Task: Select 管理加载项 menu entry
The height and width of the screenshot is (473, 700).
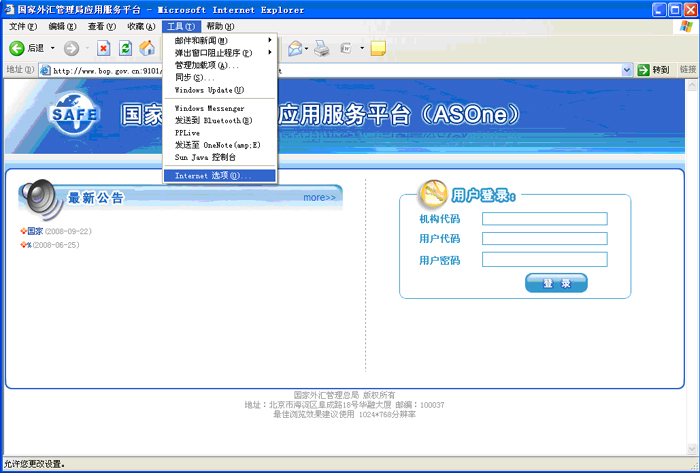Action: click(x=207, y=65)
